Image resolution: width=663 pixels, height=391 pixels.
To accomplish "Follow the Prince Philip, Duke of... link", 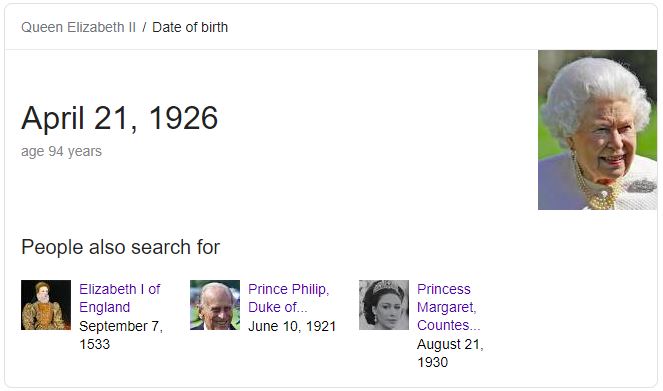I will point(288,298).
